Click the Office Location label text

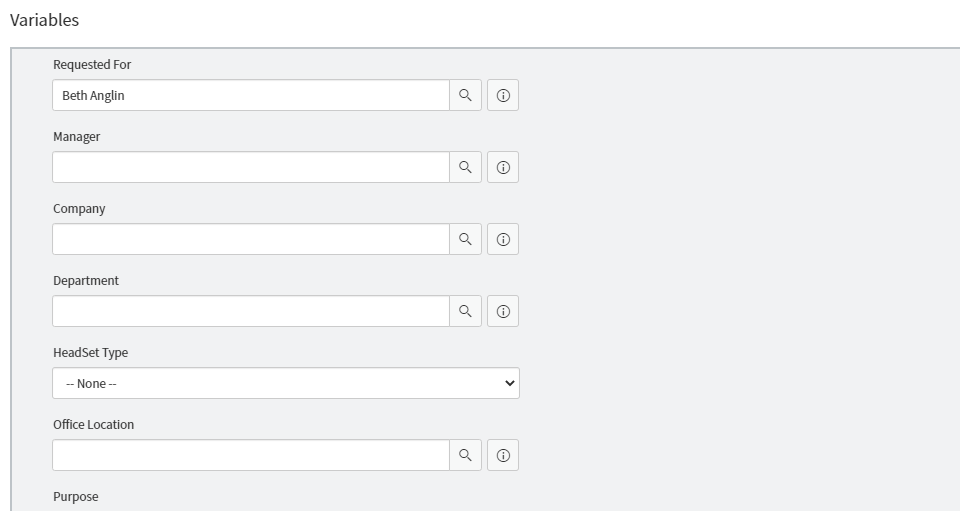tap(93, 425)
